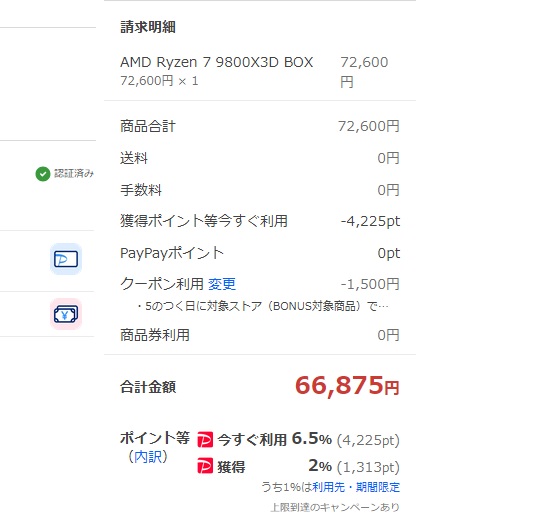
Task: Click the 商品合計 72,600円 amount
Action: pyautogui.click(x=369, y=126)
